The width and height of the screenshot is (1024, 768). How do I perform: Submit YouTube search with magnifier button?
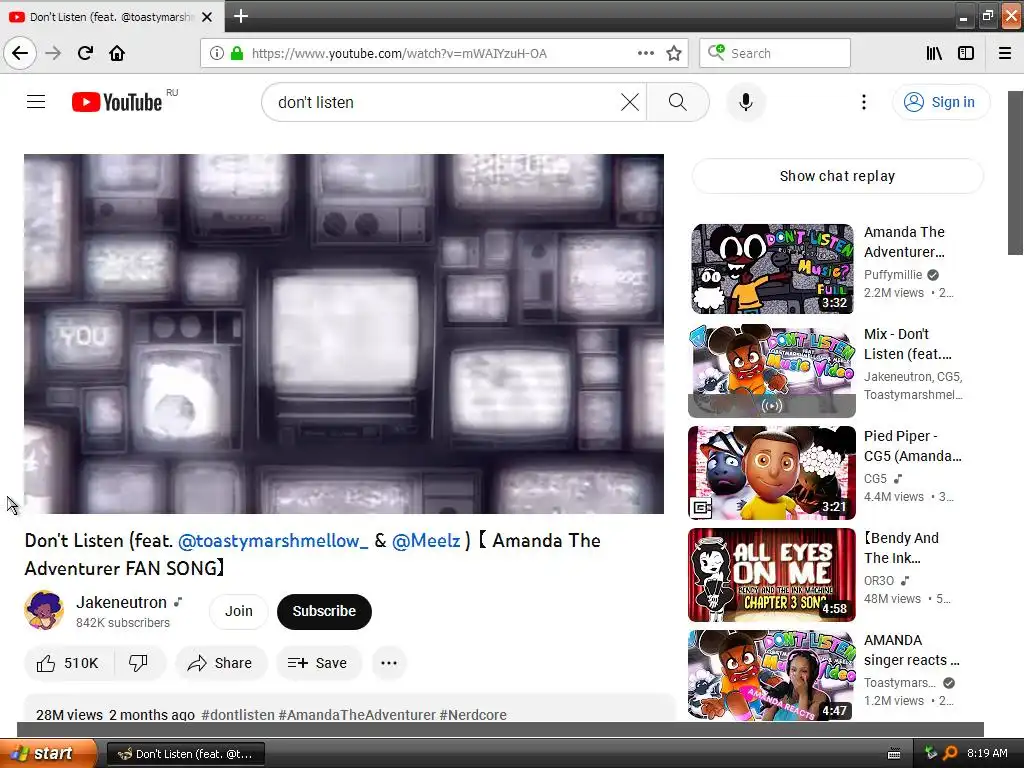pos(678,102)
